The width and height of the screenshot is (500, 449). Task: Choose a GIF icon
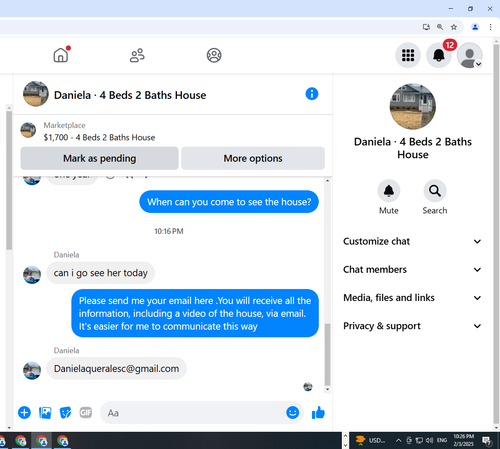pos(86,413)
